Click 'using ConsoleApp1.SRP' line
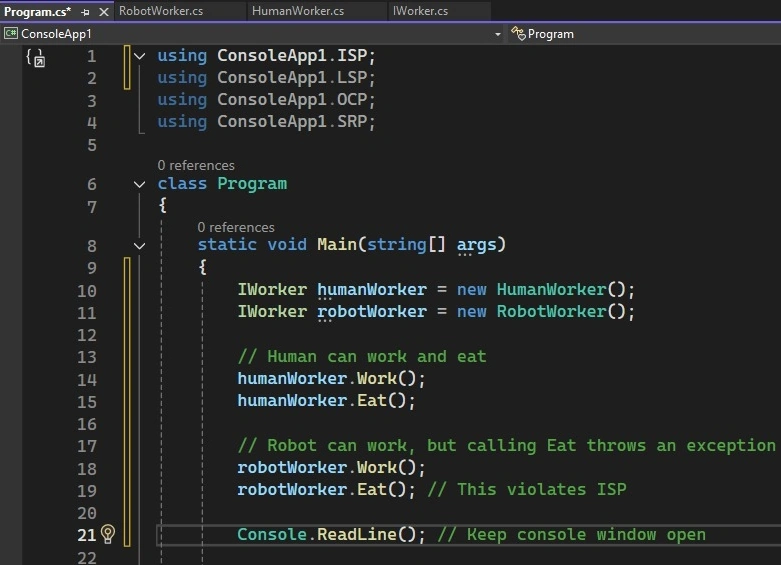 (266, 122)
